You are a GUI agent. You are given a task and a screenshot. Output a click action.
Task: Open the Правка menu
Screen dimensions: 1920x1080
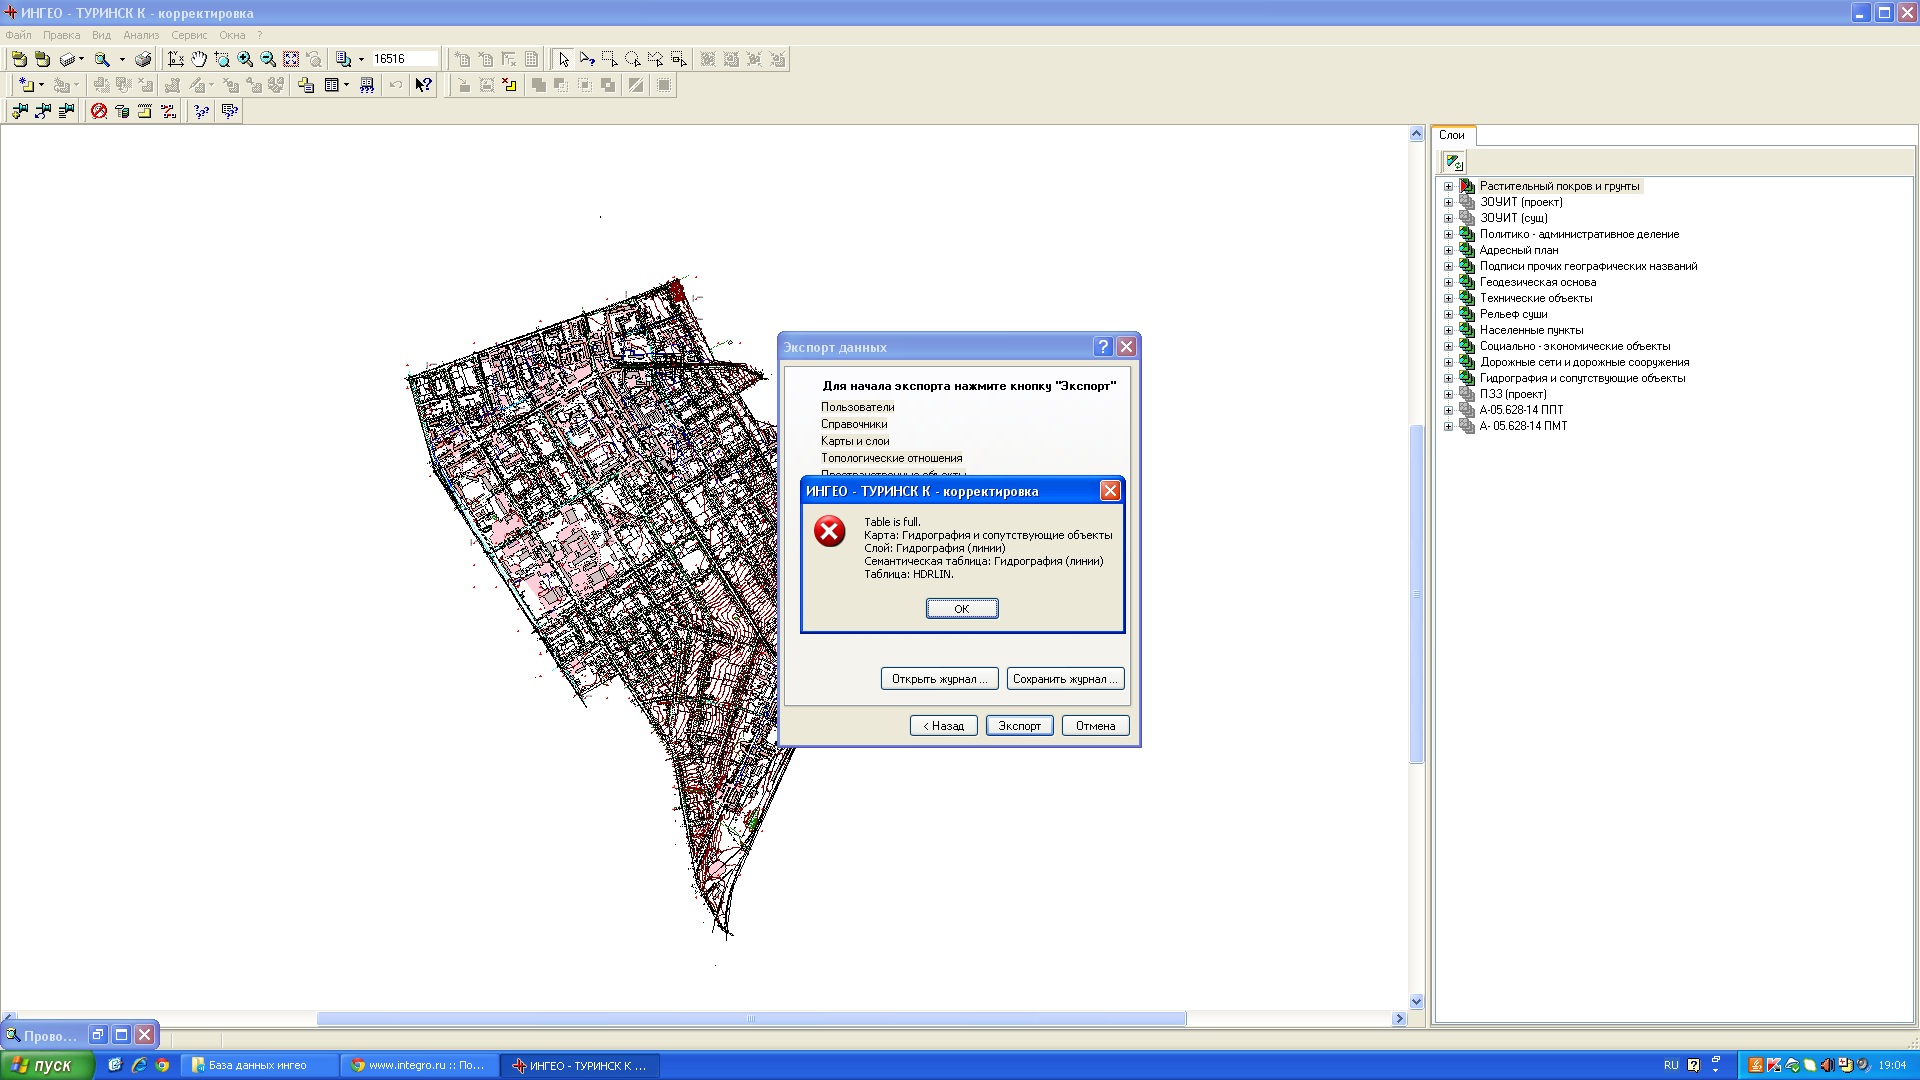[x=61, y=35]
